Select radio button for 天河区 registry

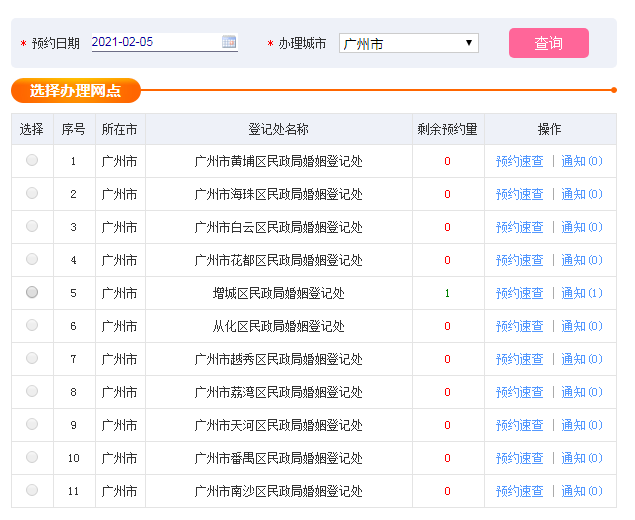32,424
